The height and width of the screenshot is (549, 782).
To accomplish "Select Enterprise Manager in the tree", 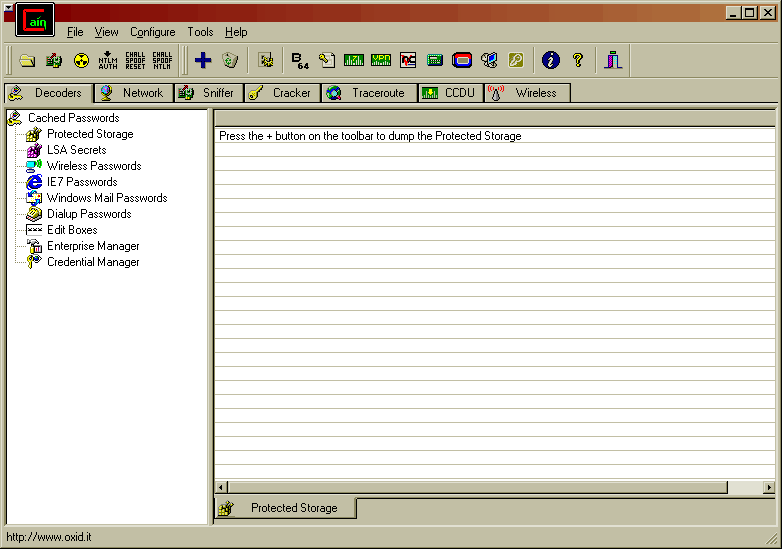I will coord(93,246).
